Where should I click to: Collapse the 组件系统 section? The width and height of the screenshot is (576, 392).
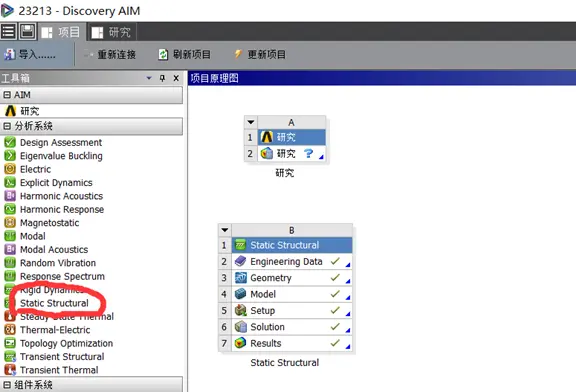(x=7, y=385)
